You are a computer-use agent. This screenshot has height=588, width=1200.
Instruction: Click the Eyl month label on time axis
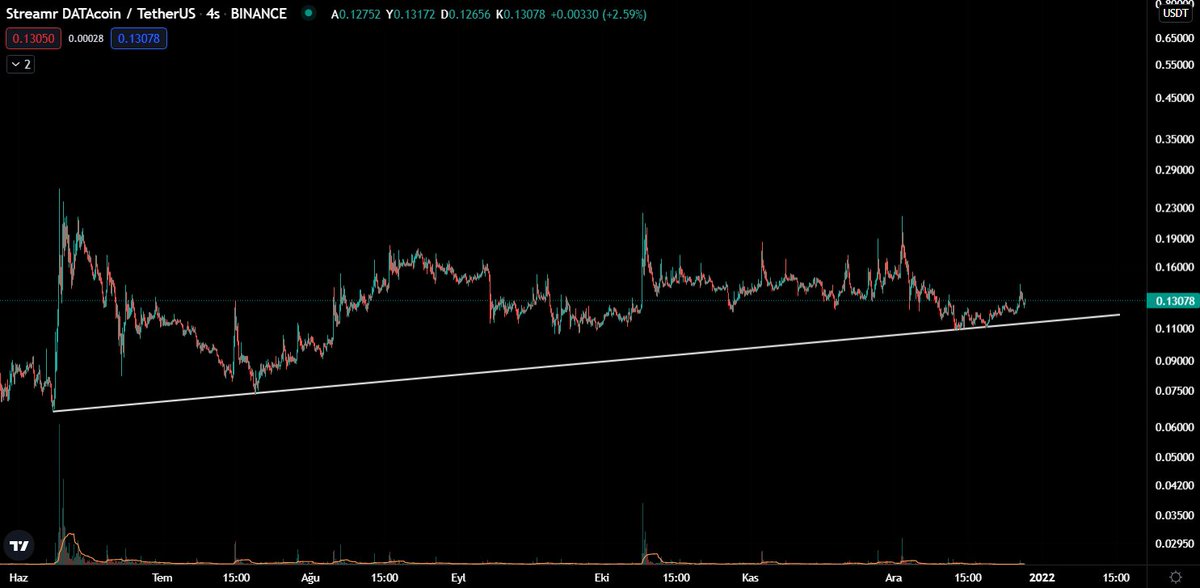coord(459,578)
